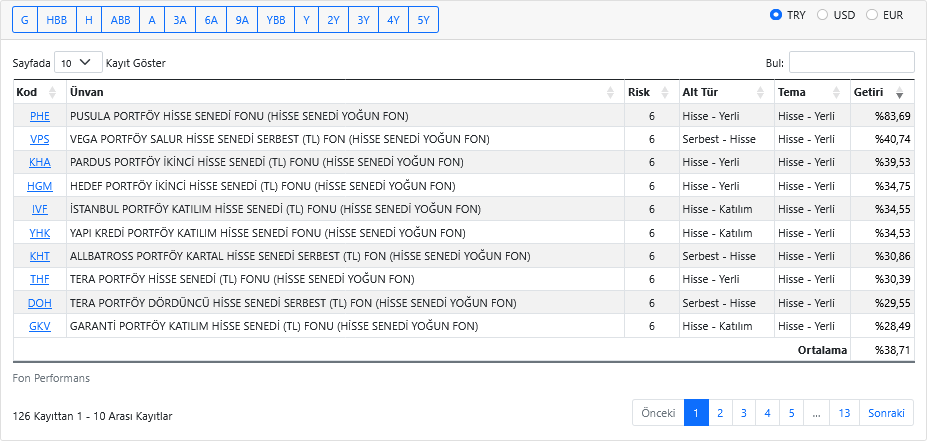This screenshot has height=441, width=927.
Task: Select the Y period button
Action: 306,20
